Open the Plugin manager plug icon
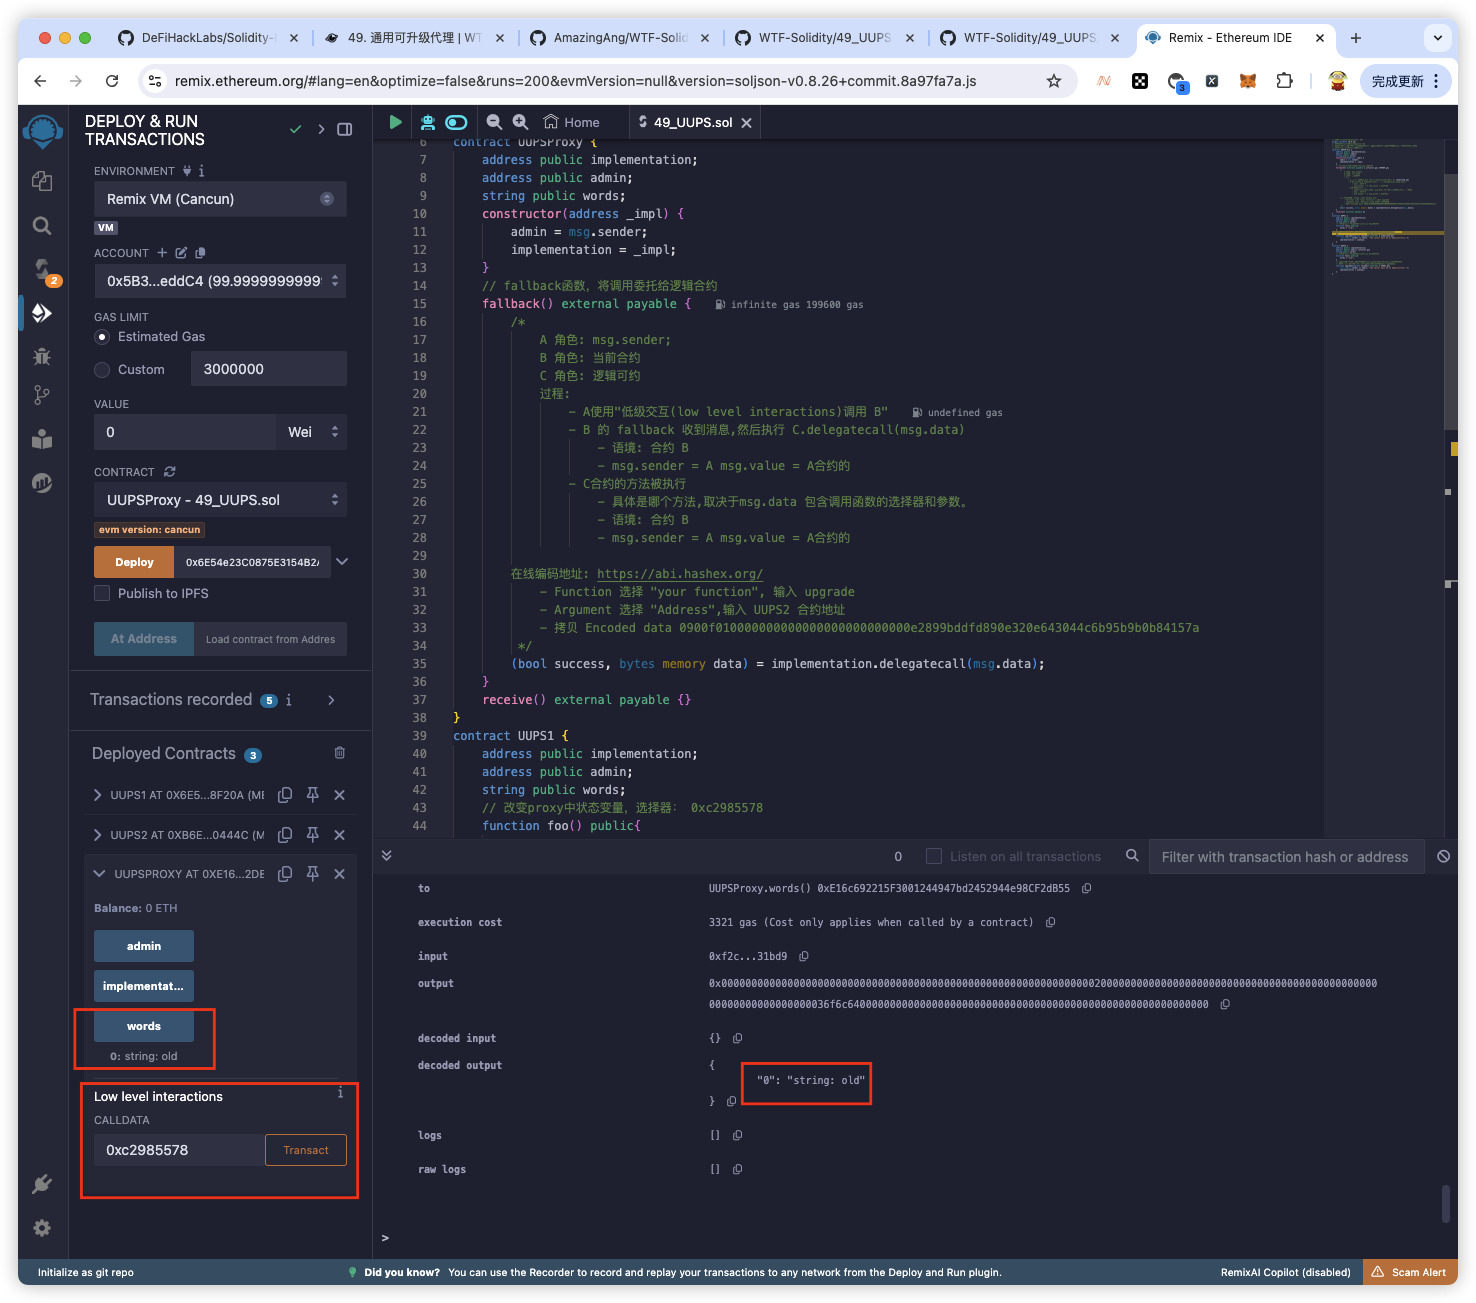 tap(42, 1184)
